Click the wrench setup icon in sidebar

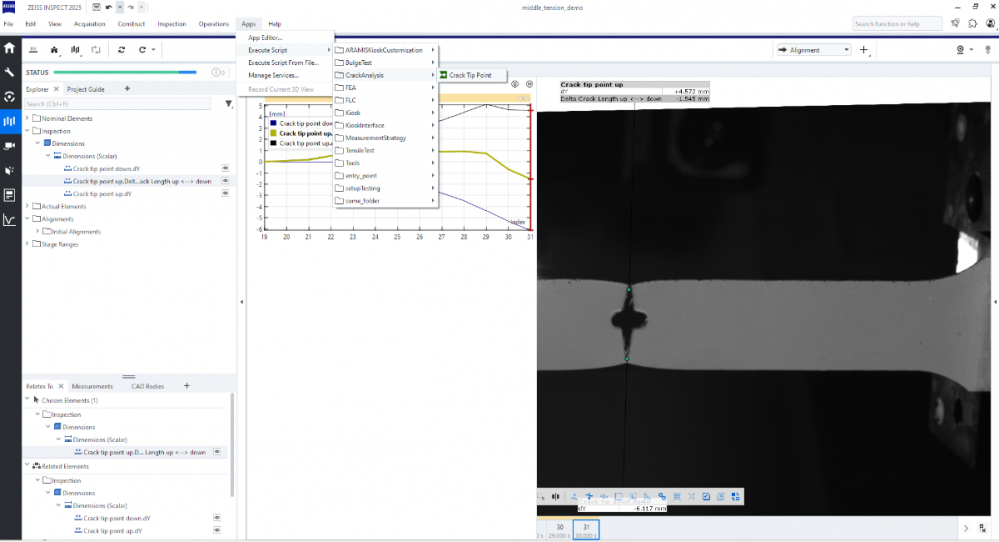(10, 72)
